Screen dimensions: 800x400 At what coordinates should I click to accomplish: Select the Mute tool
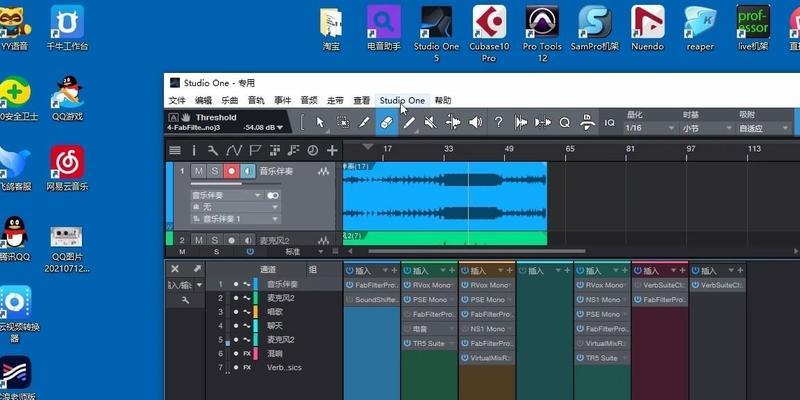(x=431, y=122)
